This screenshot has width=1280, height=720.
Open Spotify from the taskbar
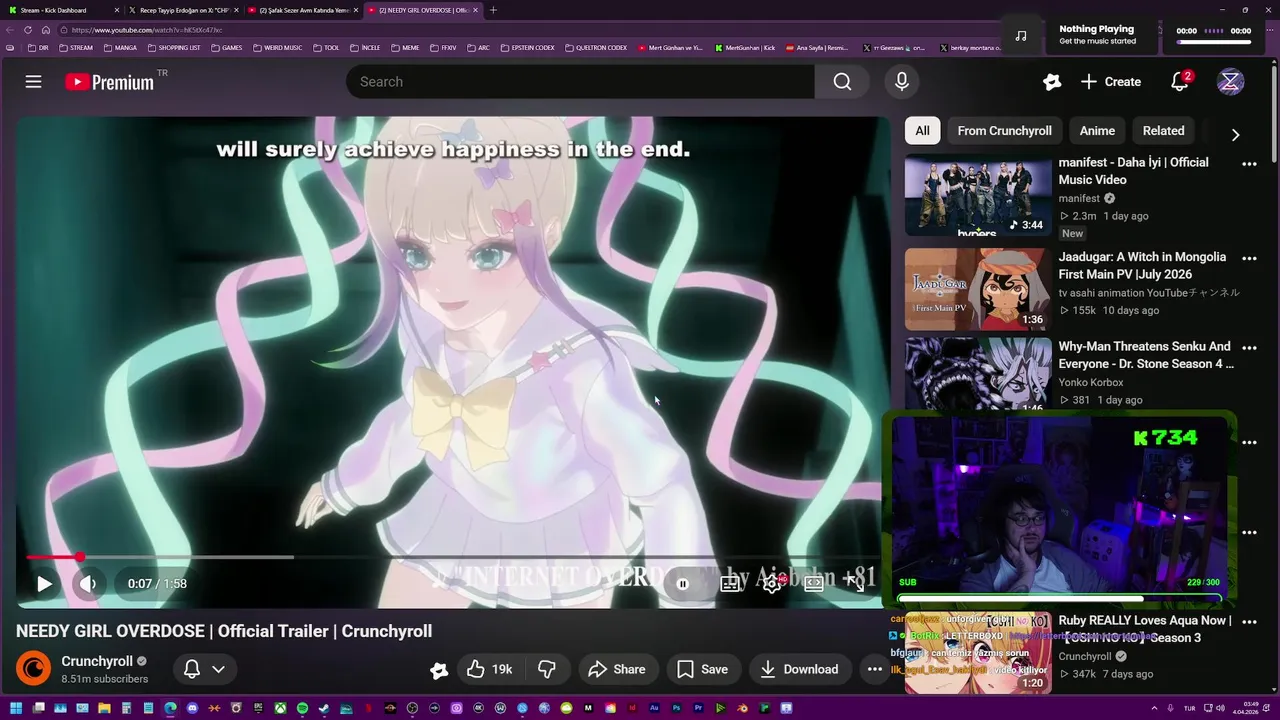tap(302, 709)
